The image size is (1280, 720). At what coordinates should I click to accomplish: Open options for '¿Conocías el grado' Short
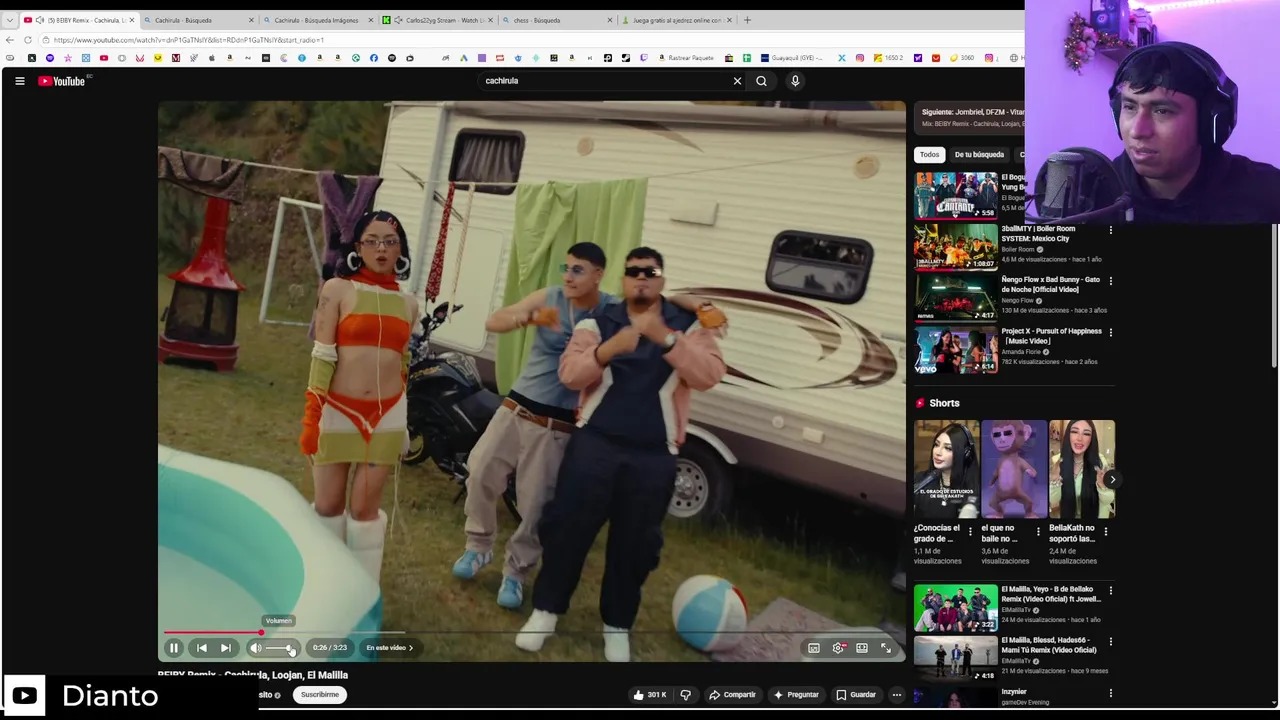(970, 532)
